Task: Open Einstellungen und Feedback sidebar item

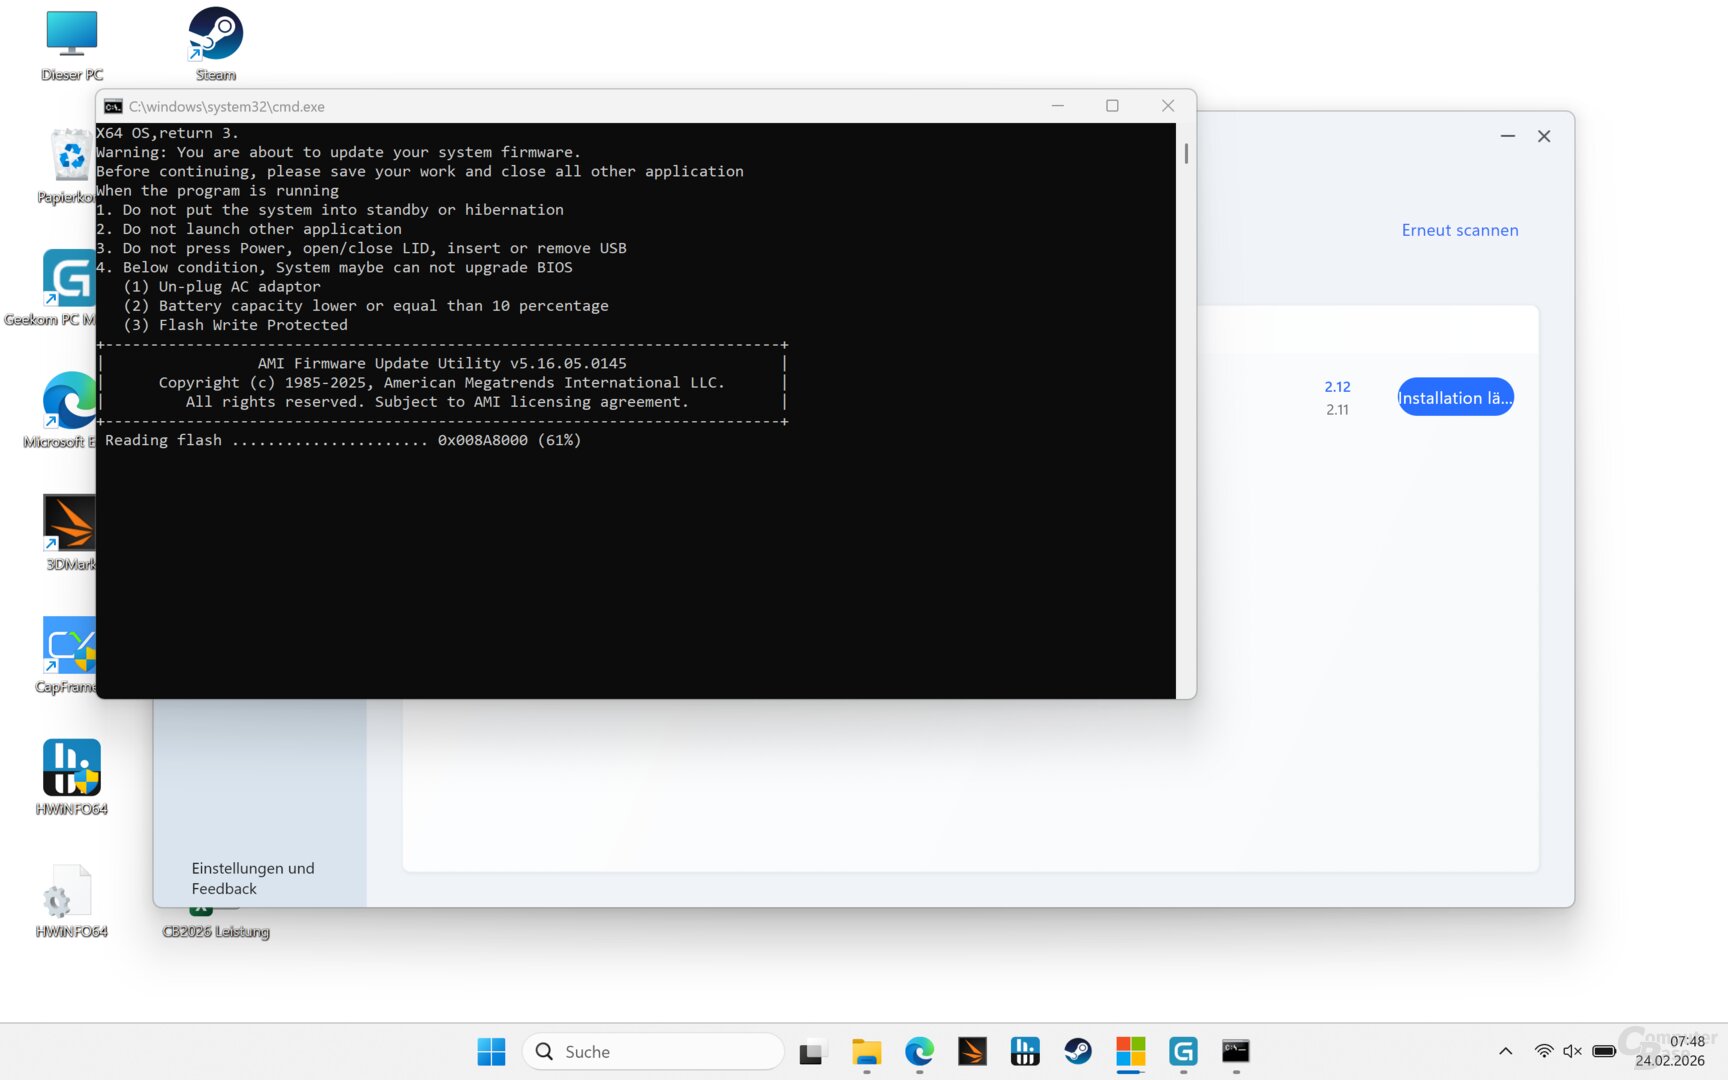Action: (253, 878)
